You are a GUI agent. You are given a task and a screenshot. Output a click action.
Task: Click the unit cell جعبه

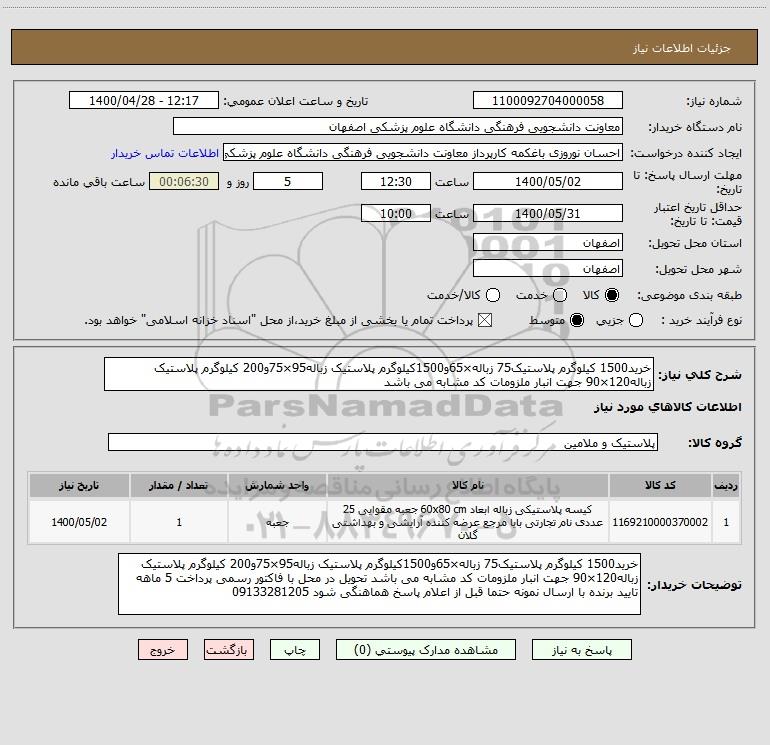(x=277, y=522)
